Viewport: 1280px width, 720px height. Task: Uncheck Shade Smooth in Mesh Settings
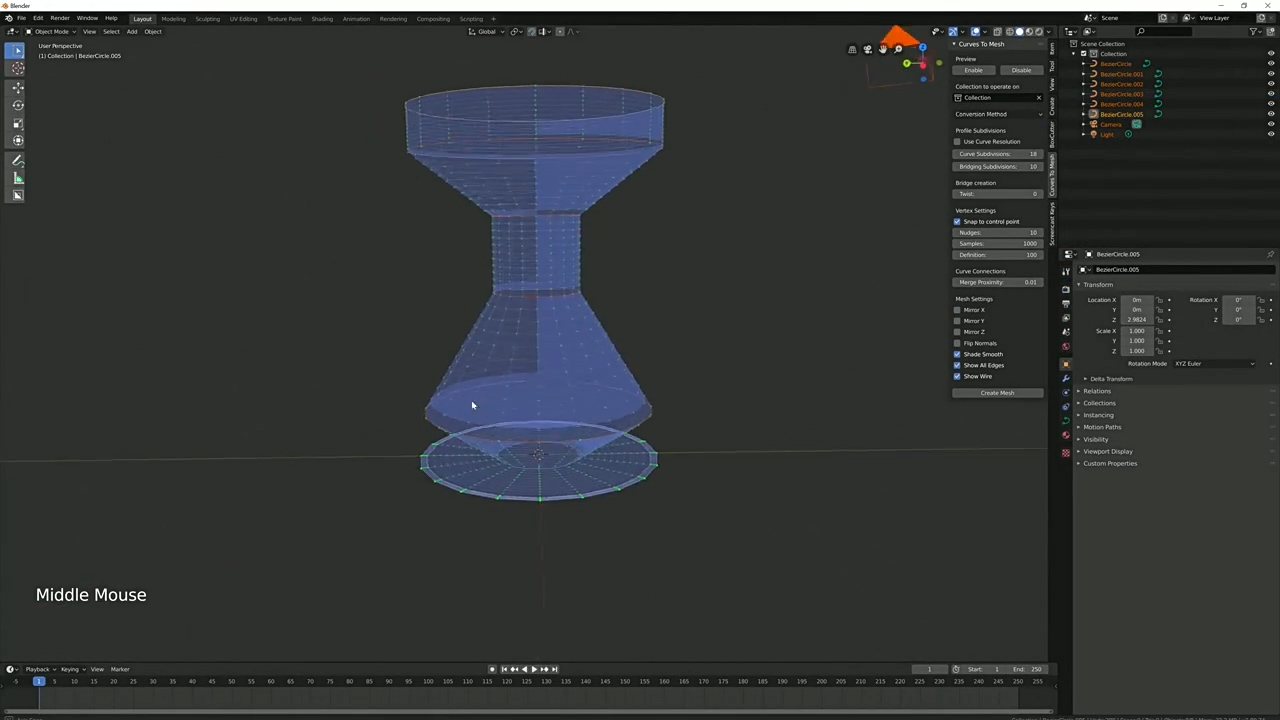tap(957, 354)
